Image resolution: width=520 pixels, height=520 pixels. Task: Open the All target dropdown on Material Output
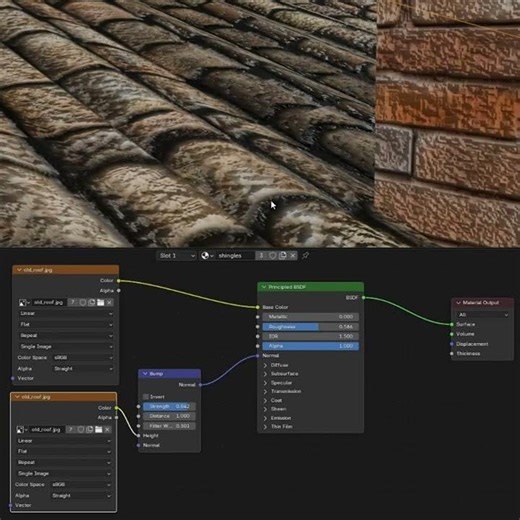pos(483,315)
